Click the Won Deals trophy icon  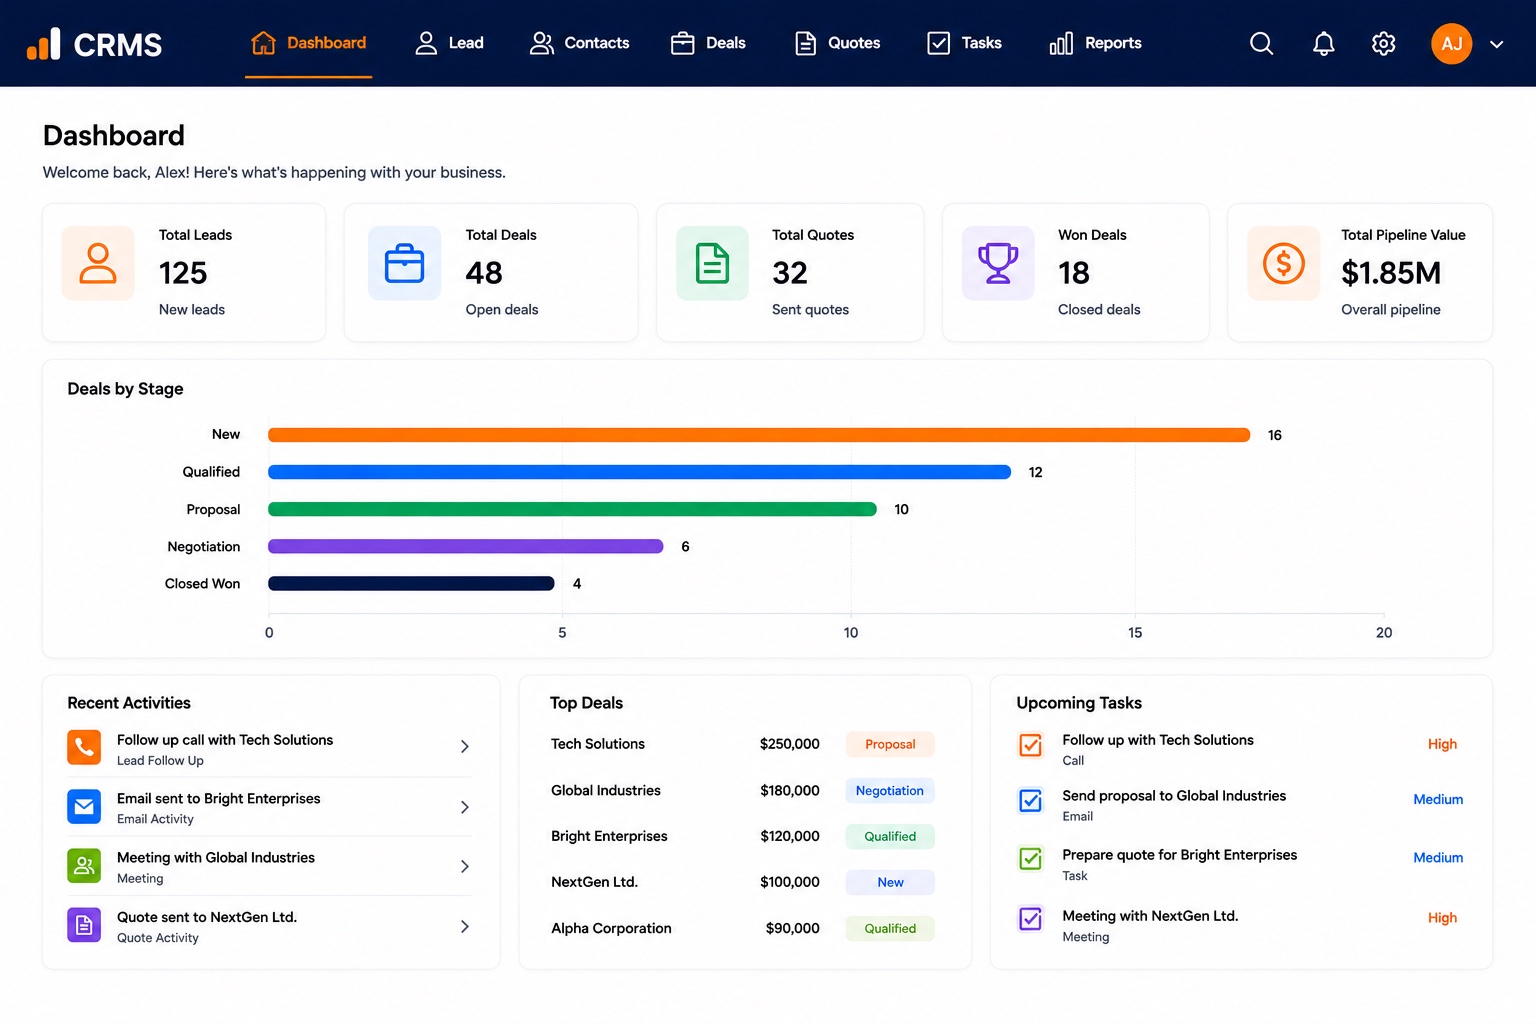(998, 263)
